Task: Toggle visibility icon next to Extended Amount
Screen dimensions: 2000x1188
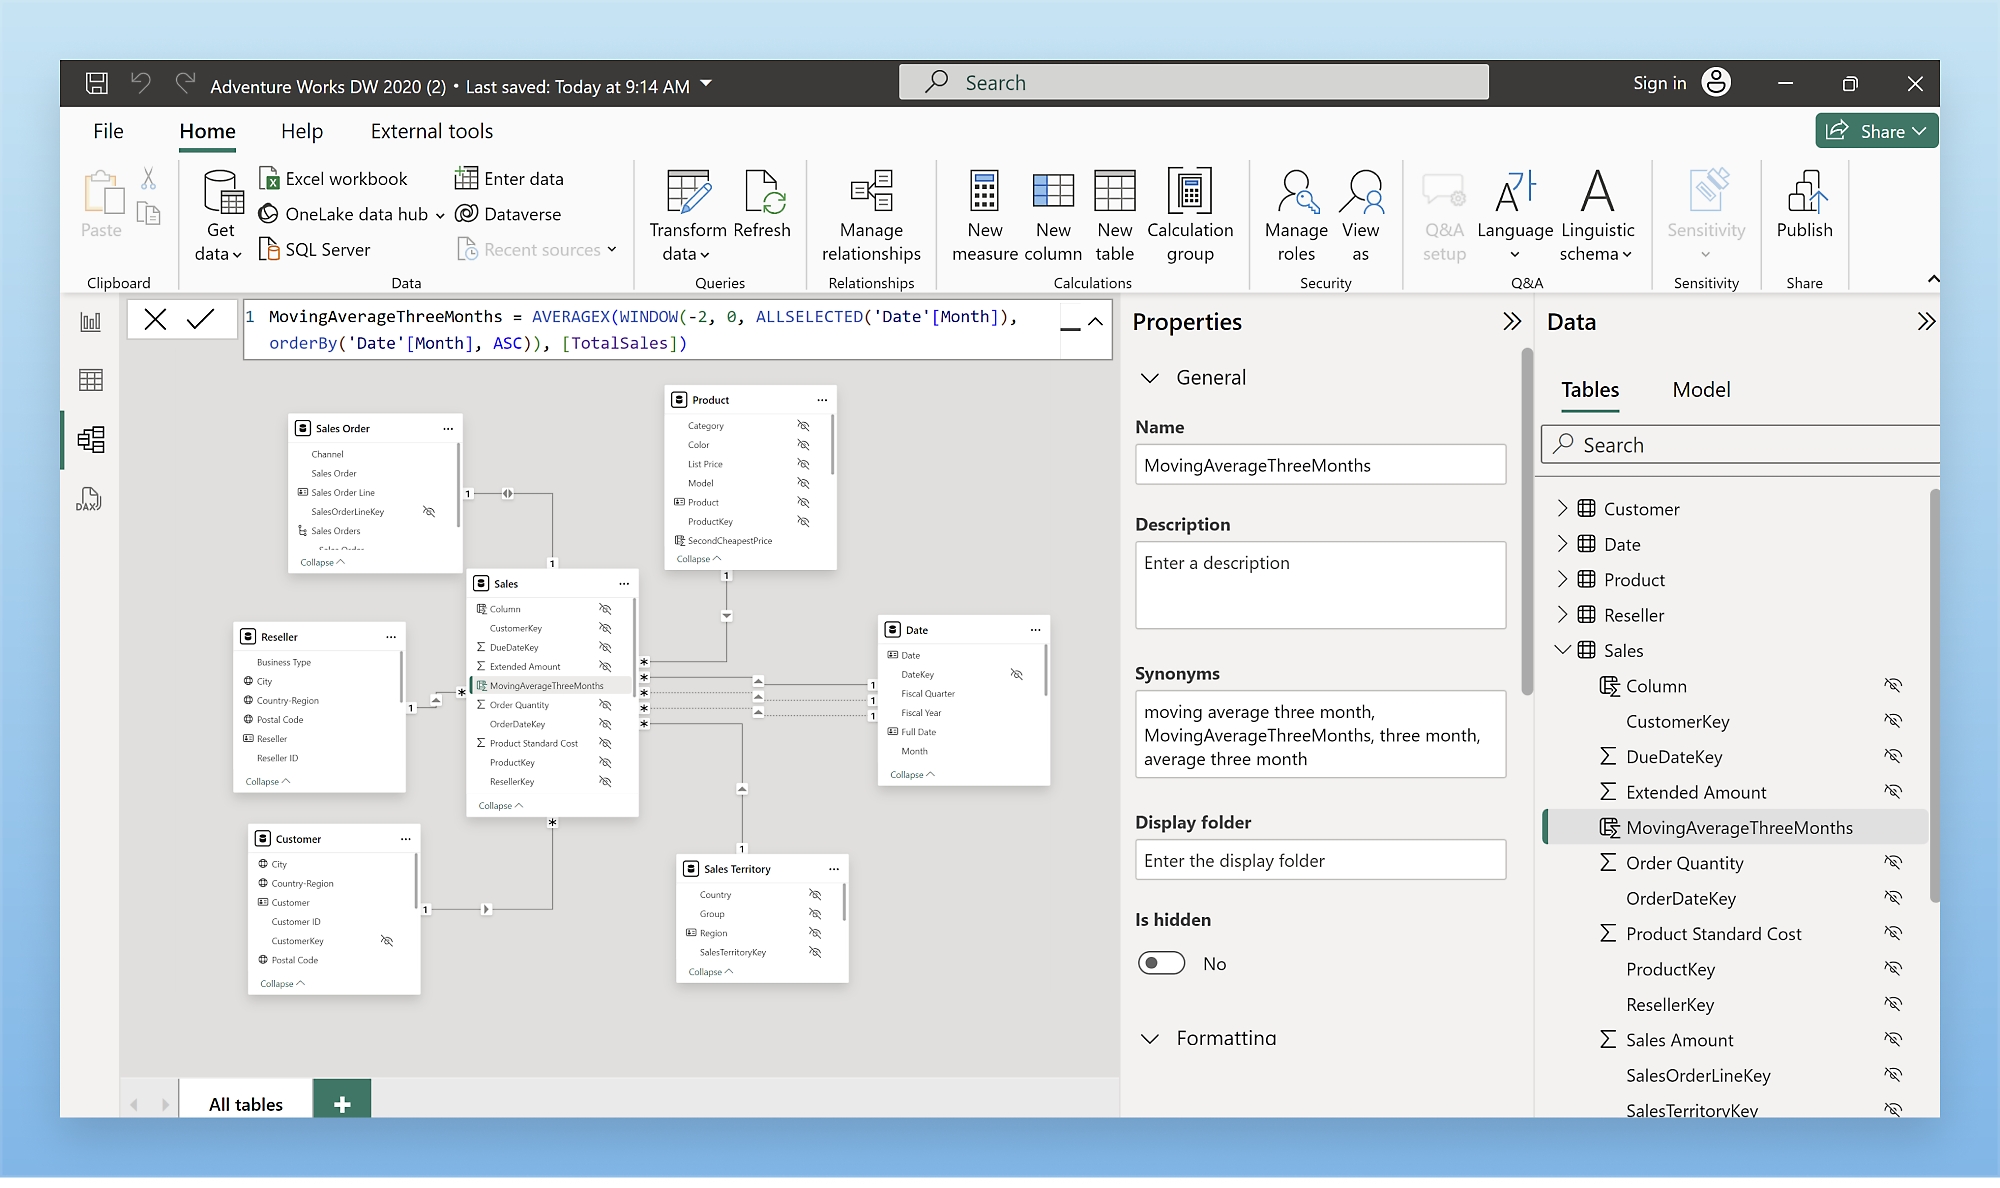Action: (1895, 792)
